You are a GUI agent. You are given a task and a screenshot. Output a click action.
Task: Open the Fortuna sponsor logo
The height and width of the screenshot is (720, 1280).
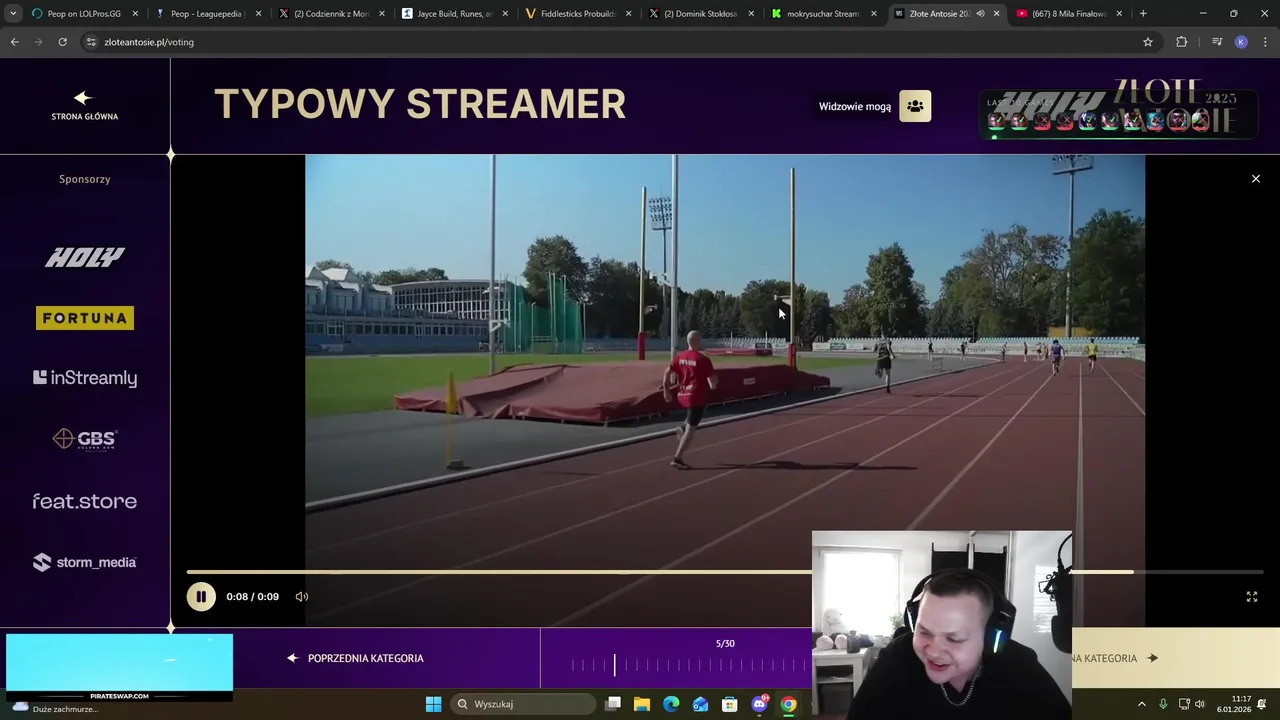pyautogui.click(x=85, y=318)
